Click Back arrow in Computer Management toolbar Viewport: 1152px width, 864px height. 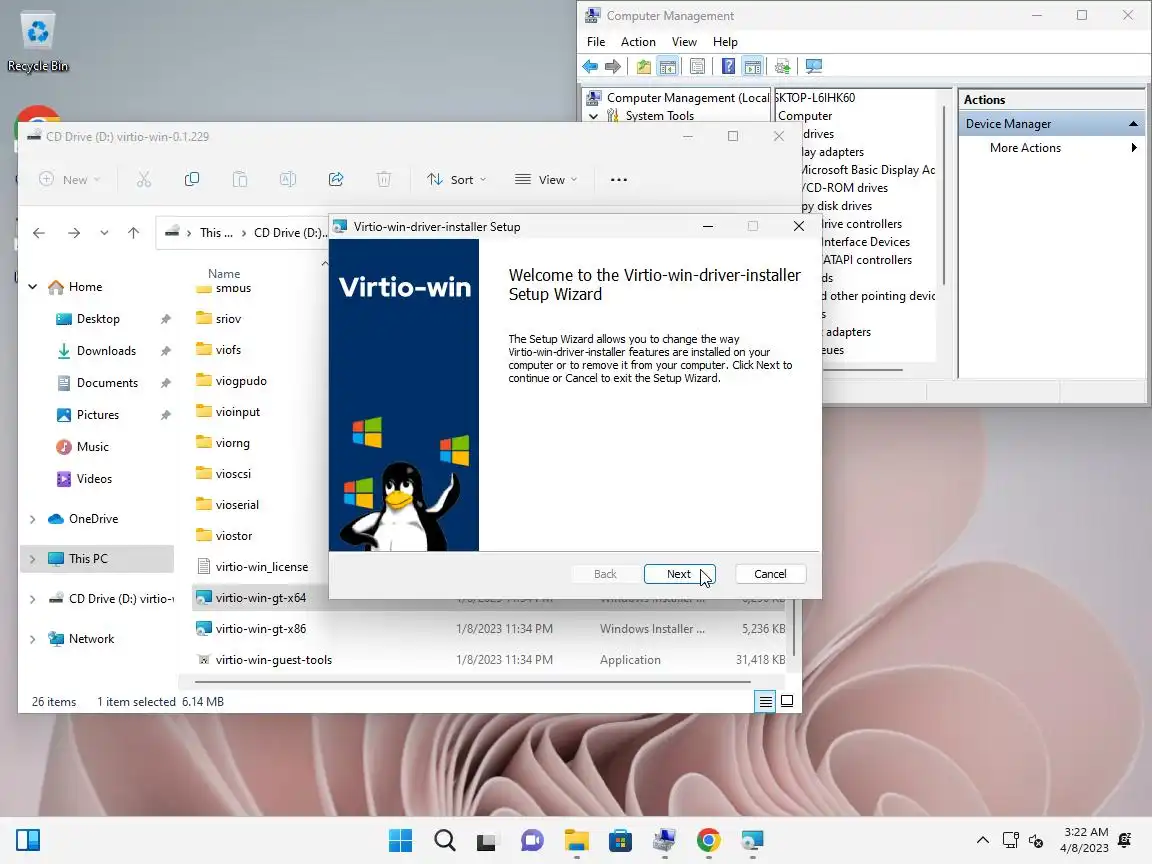(x=590, y=67)
